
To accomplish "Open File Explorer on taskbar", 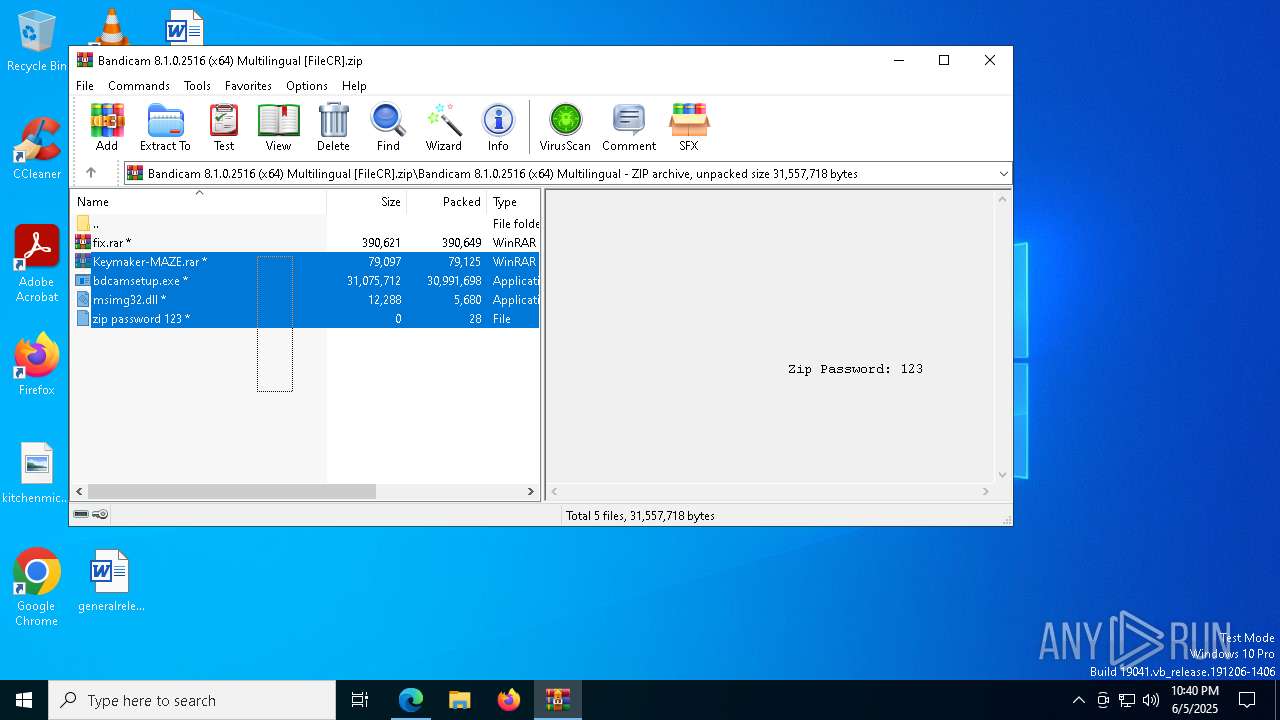I will tap(459, 700).
